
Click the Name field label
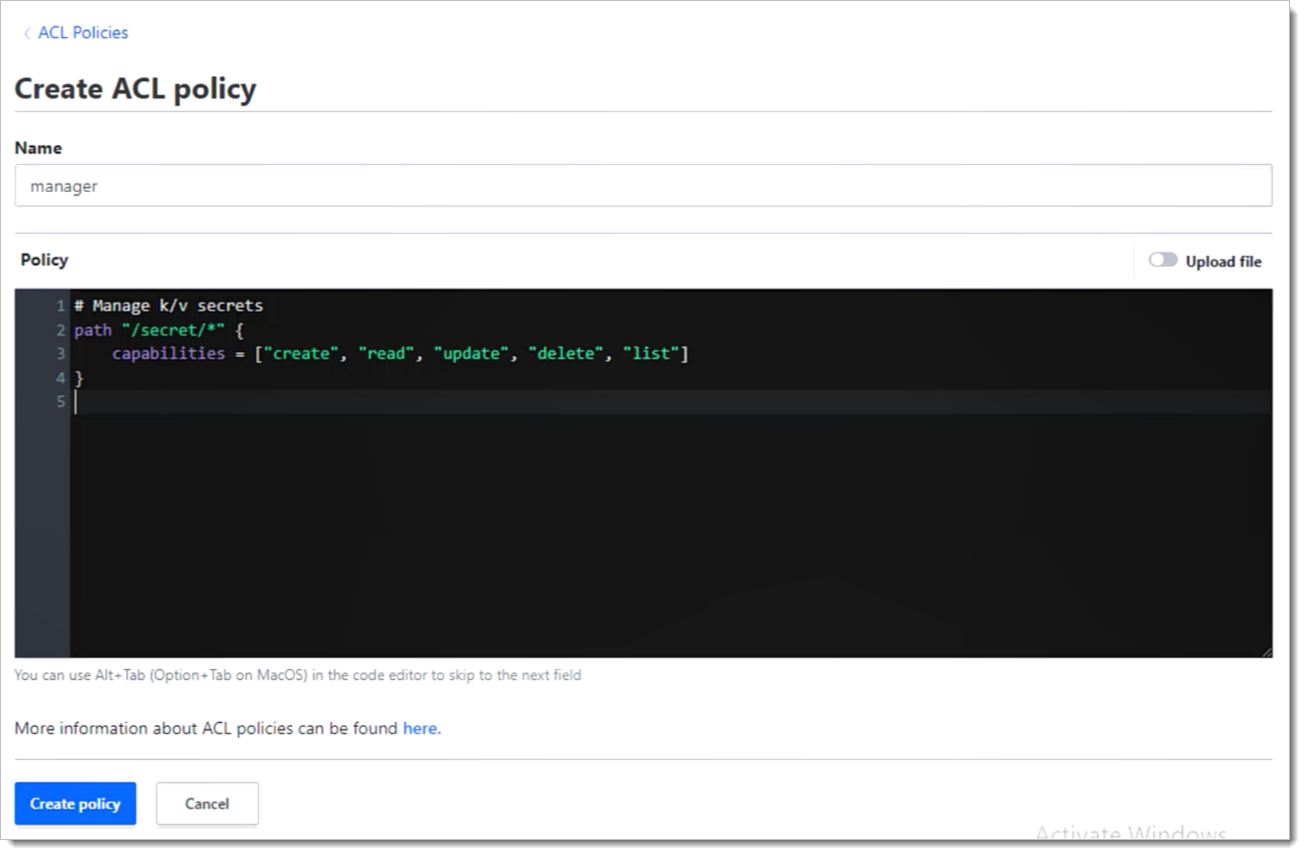coord(38,148)
